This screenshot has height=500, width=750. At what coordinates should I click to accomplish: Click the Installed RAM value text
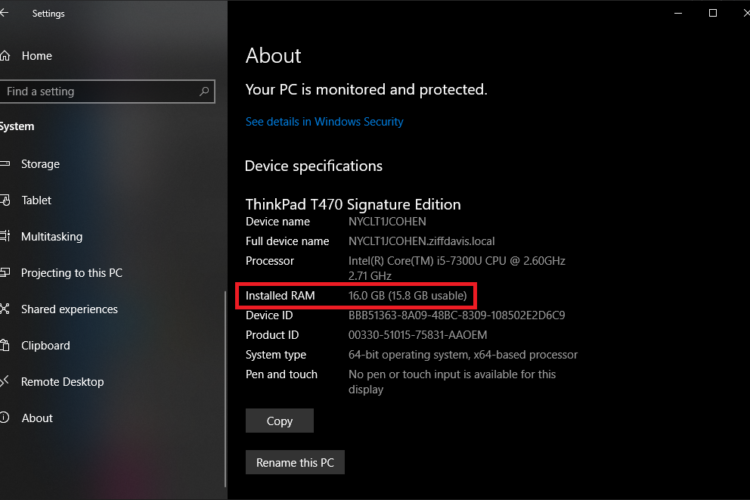[x=407, y=296]
